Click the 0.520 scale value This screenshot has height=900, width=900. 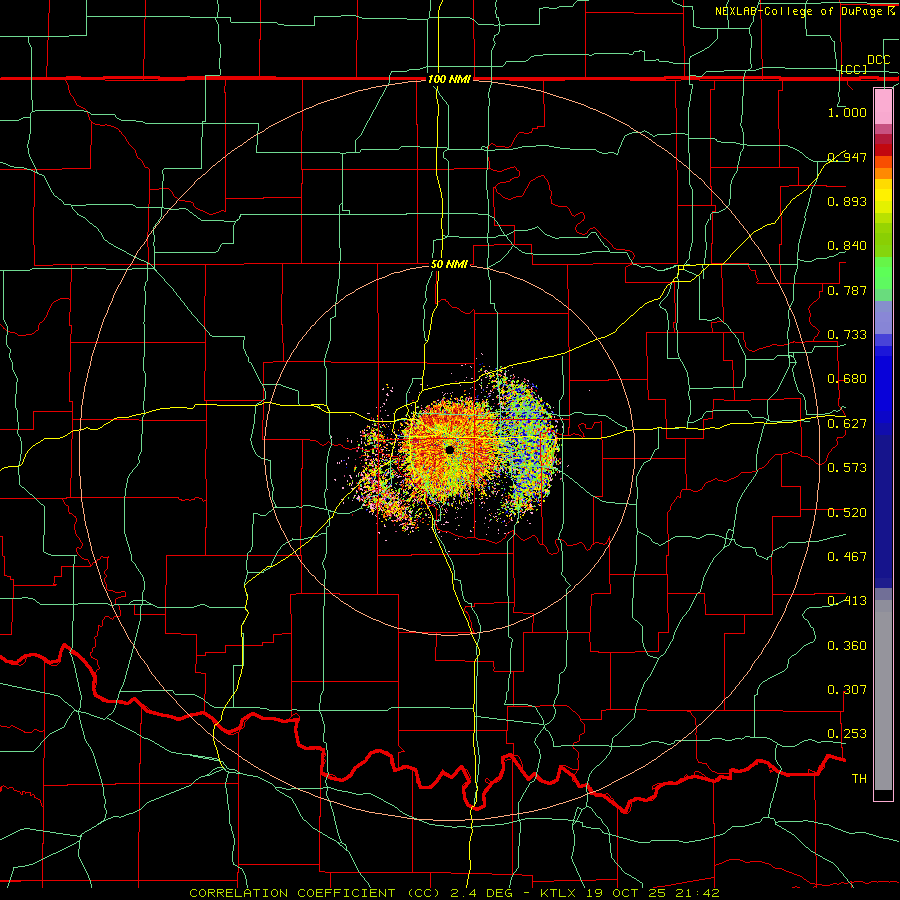(847, 513)
